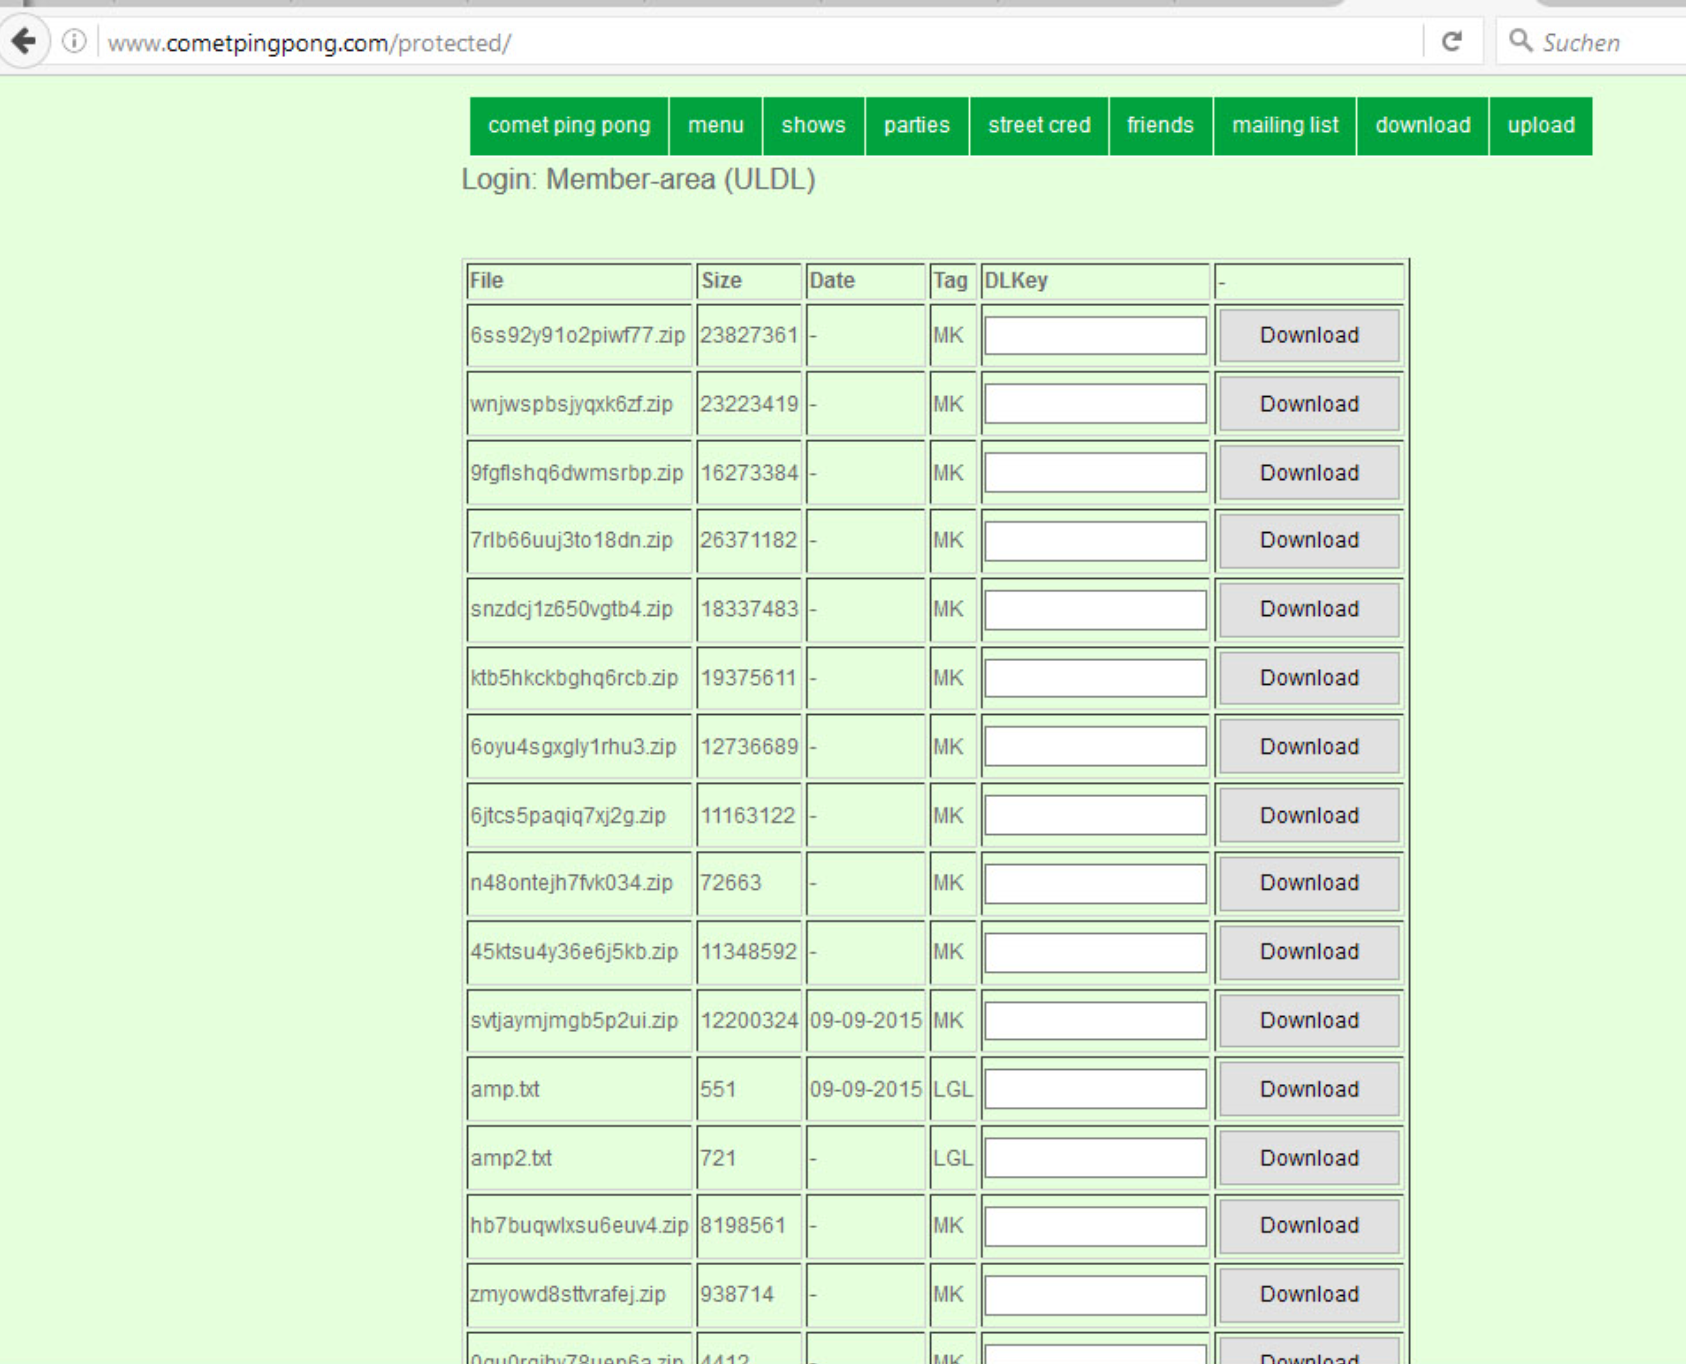The height and width of the screenshot is (1364, 1686).
Task: Click DLKey field for amp2.txt
Action: pos(1095,1158)
